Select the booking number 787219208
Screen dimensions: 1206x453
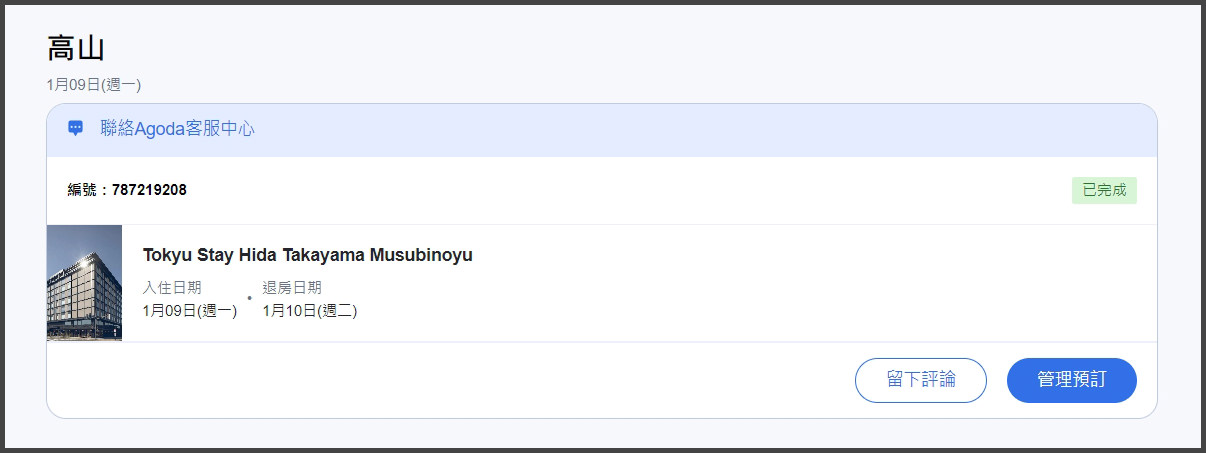(x=149, y=190)
